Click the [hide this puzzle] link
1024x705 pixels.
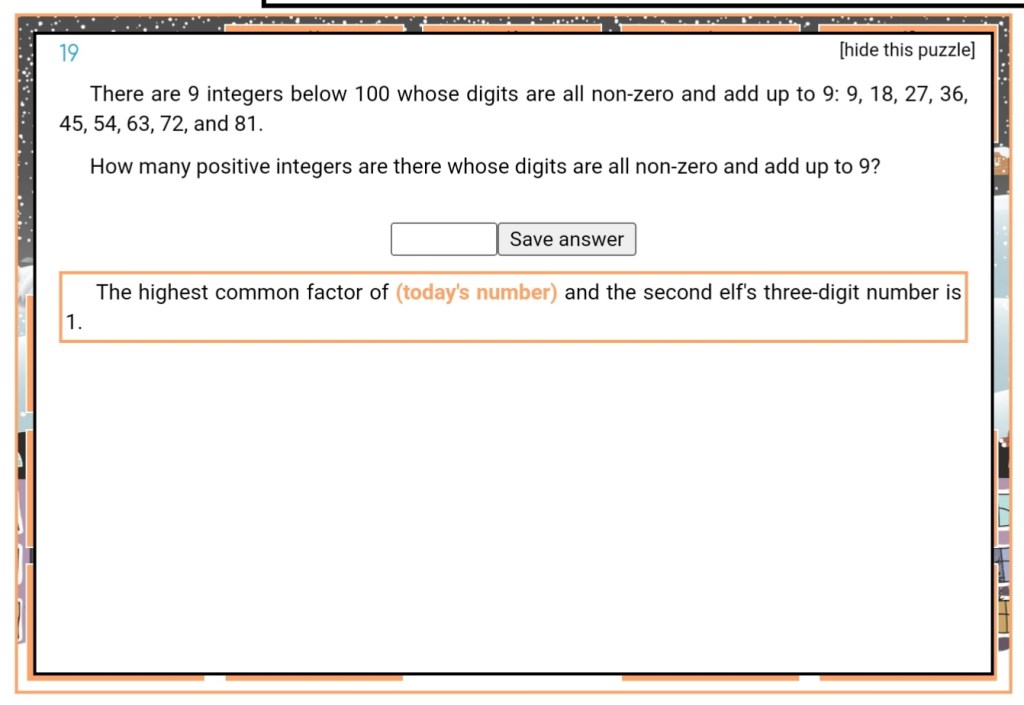pos(906,51)
